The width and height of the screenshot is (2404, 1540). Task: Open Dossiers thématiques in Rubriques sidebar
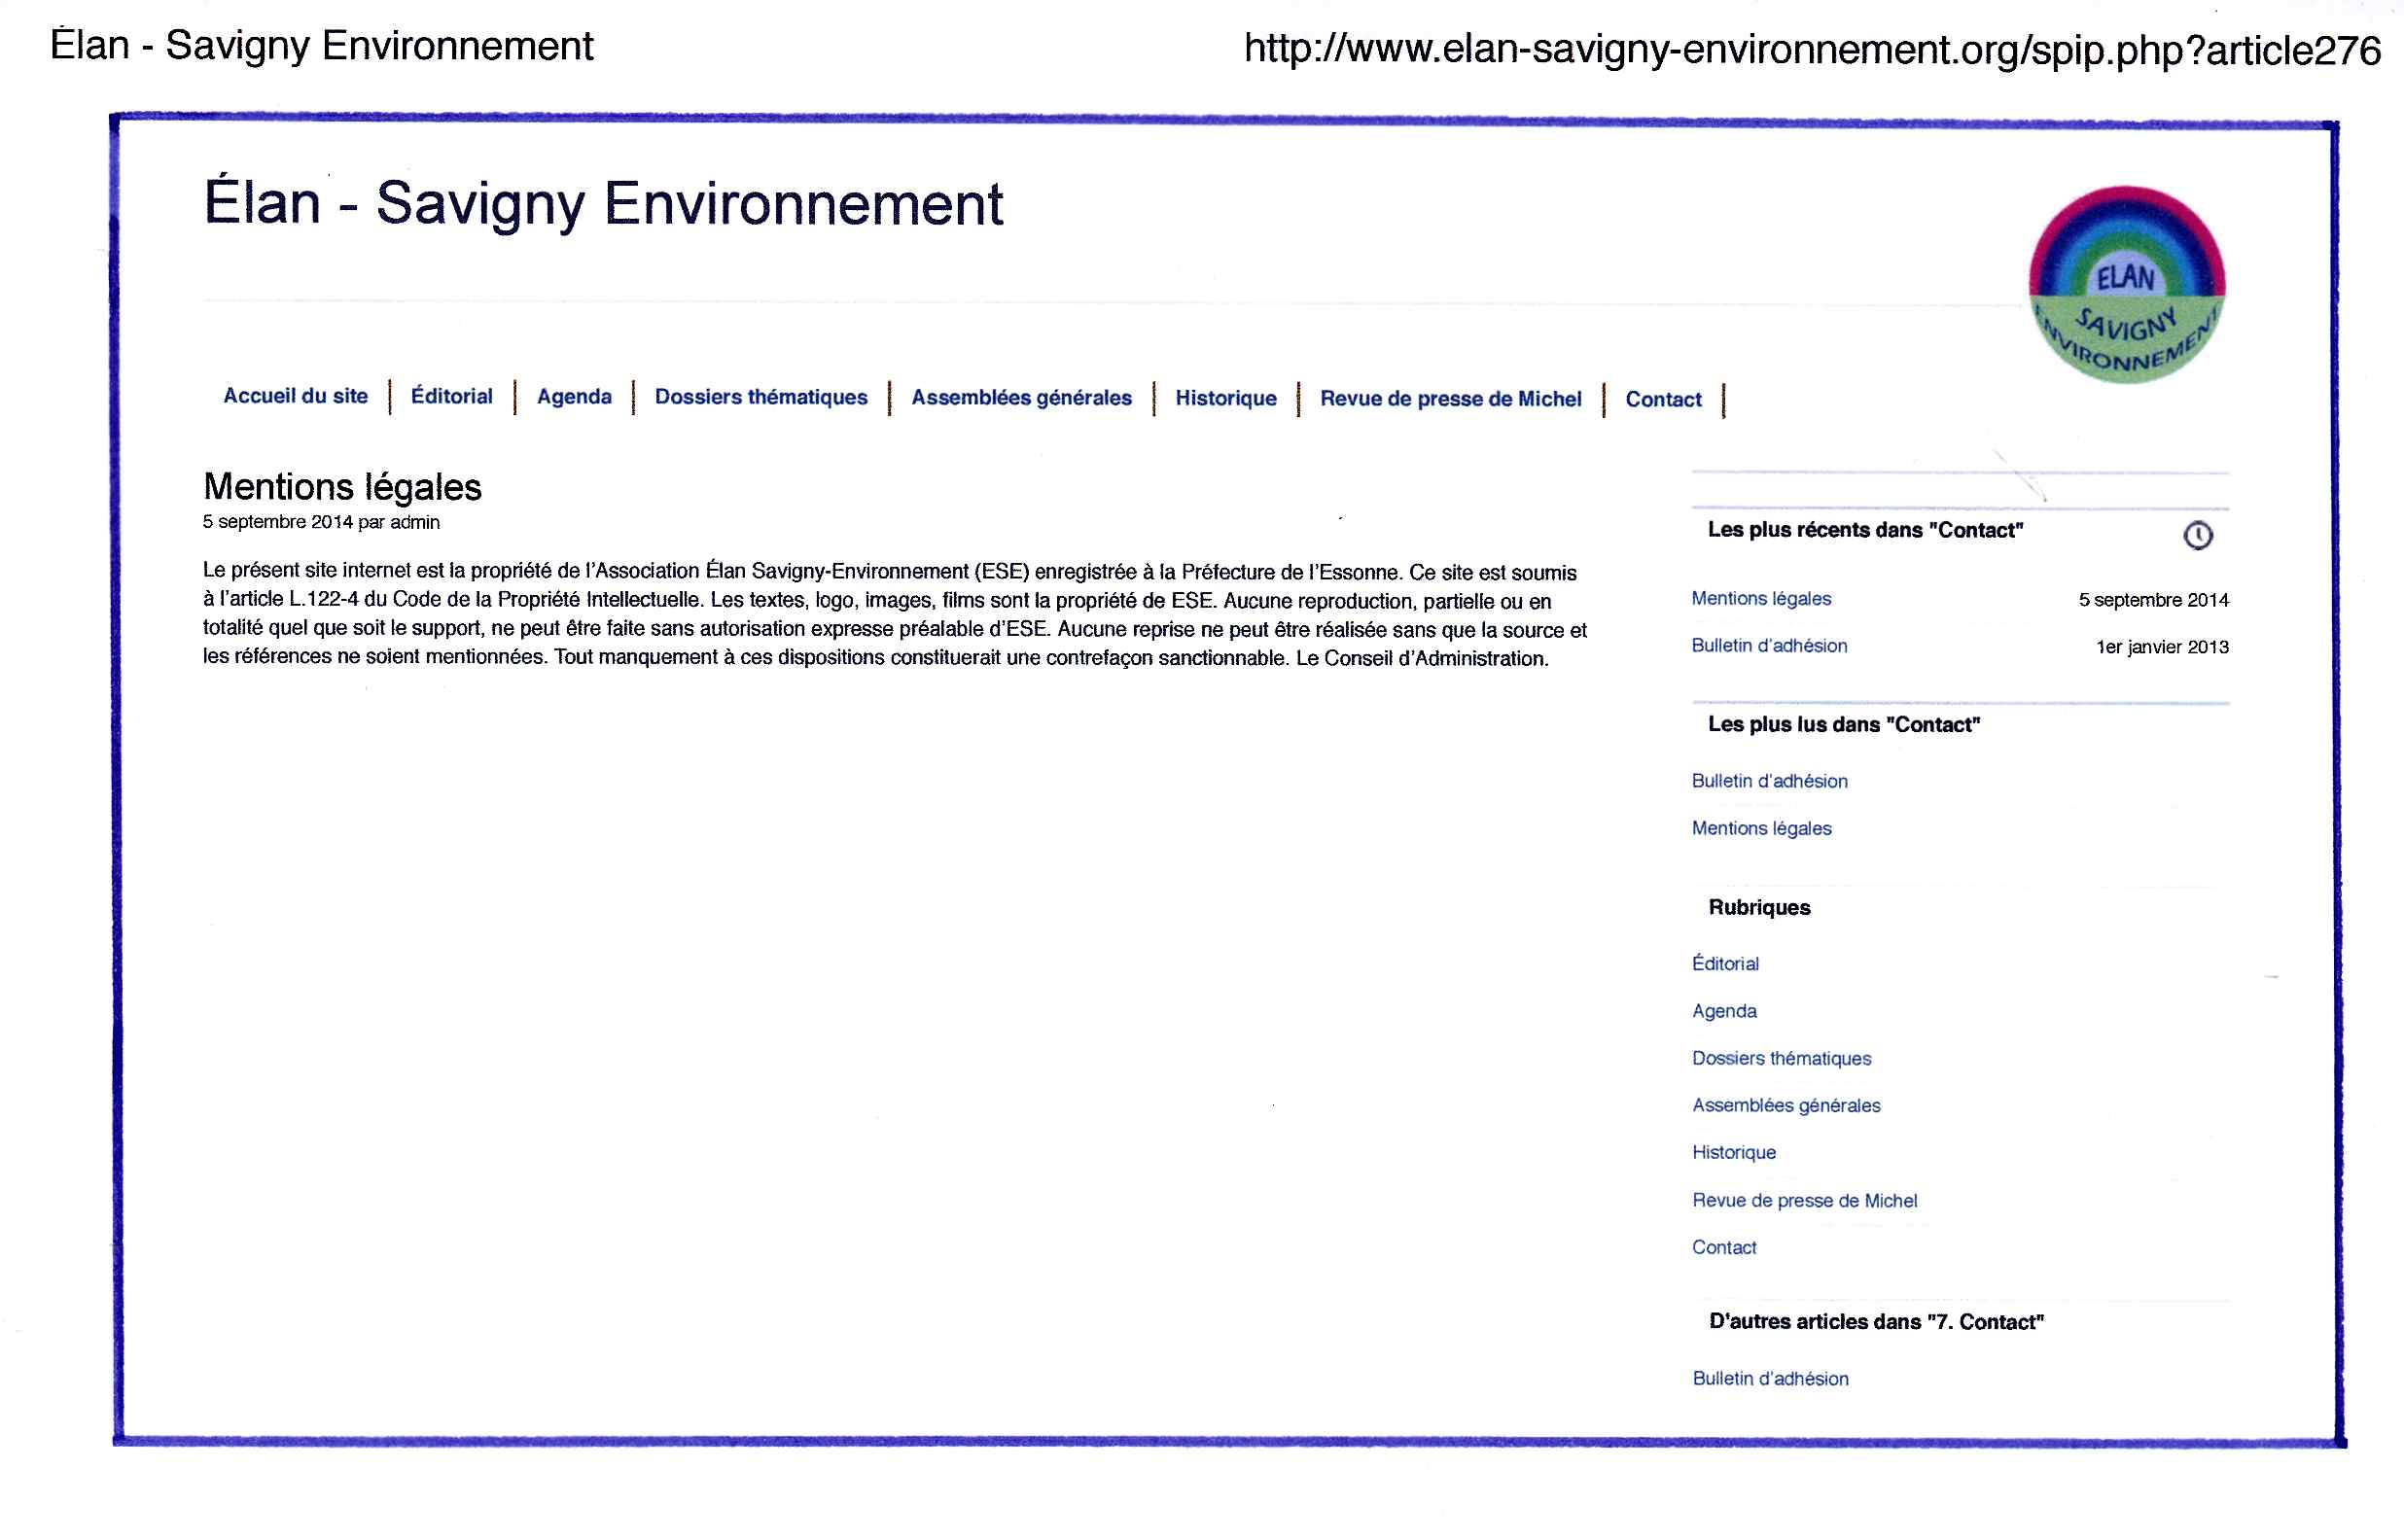click(1781, 1058)
